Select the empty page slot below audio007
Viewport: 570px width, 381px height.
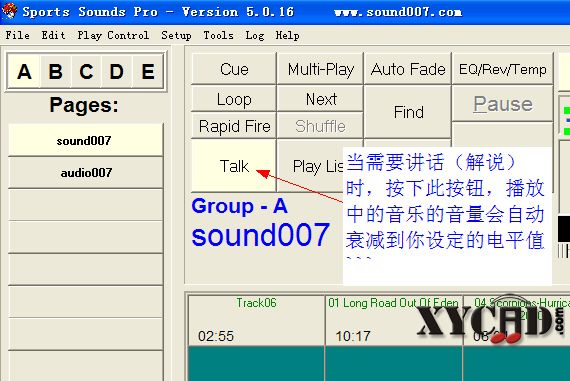pos(85,205)
